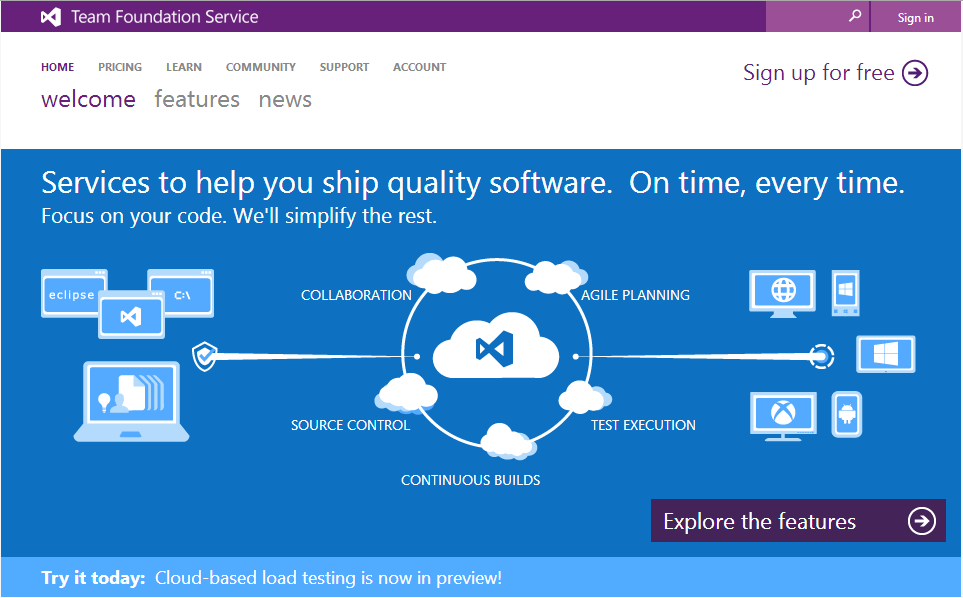Click the Android phone icon
The height and width of the screenshot is (598, 963).
click(847, 414)
